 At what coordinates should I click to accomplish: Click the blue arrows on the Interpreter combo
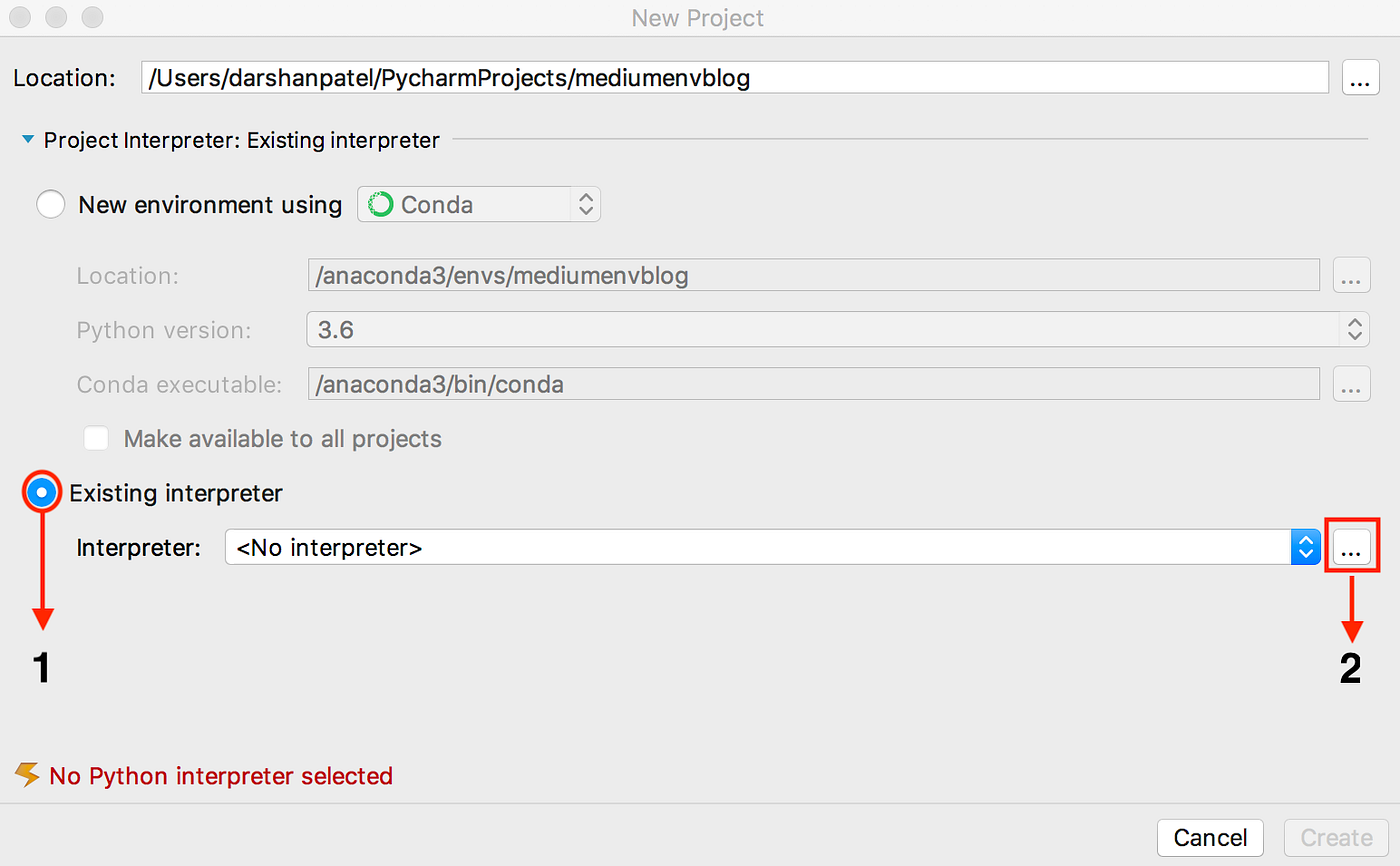pyautogui.click(x=1306, y=546)
